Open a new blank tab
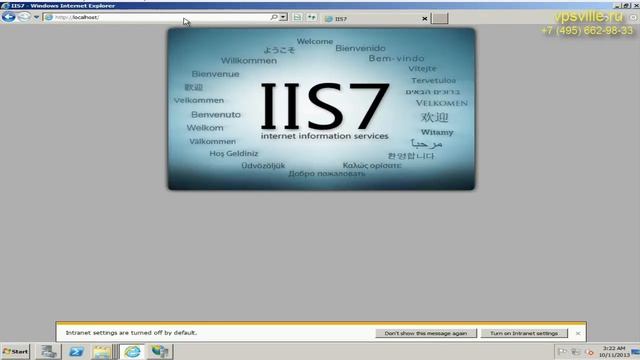 pos(440,18)
